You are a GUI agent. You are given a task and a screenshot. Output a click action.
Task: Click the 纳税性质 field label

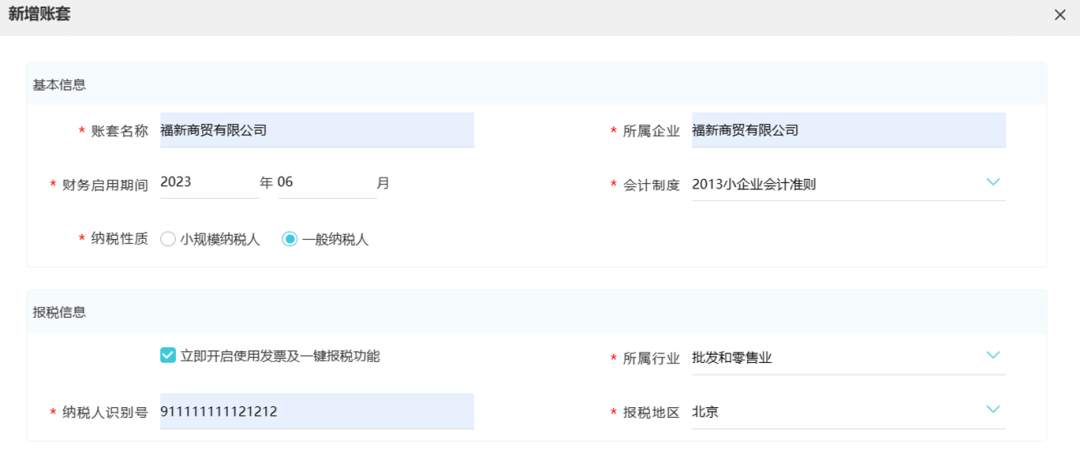click(x=120, y=239)
